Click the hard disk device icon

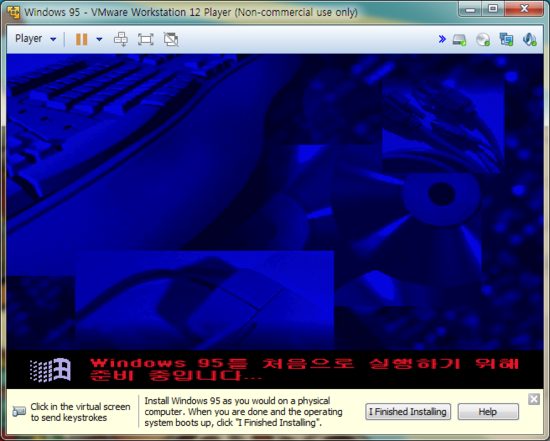click(459, 40)
